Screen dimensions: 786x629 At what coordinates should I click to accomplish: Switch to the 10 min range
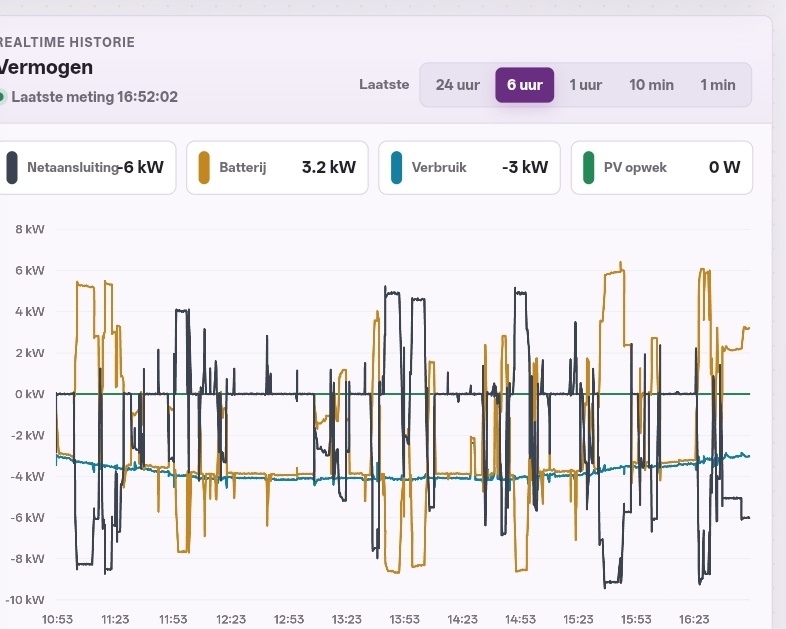point(651,85)
